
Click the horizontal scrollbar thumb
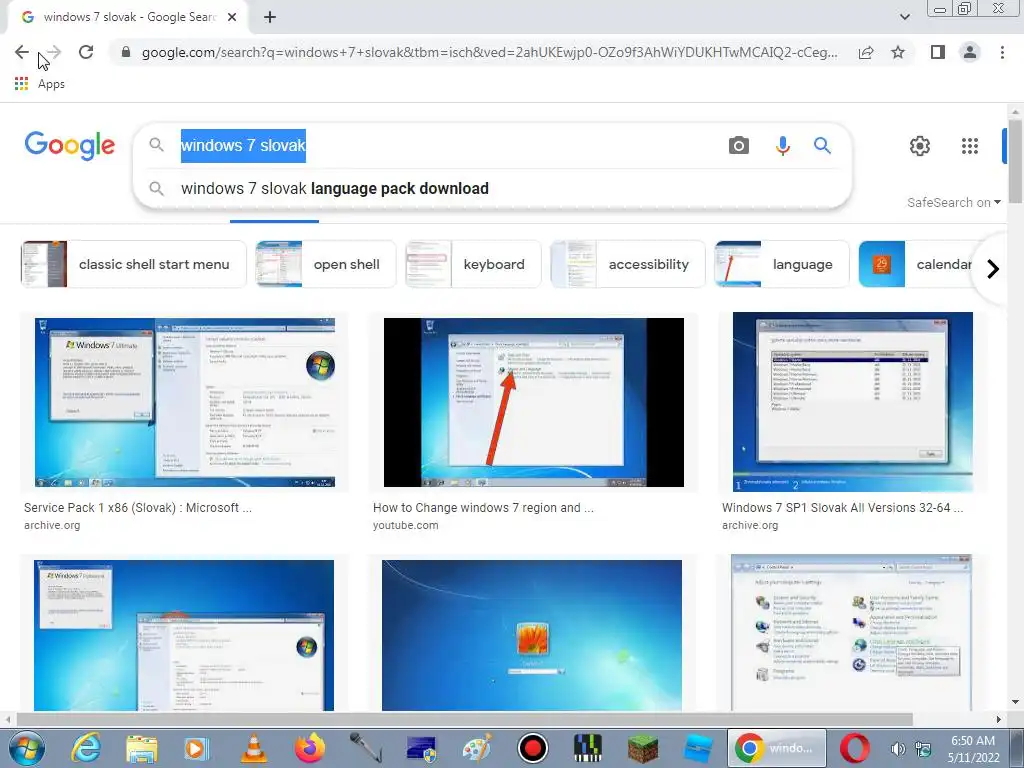[464, 719]
